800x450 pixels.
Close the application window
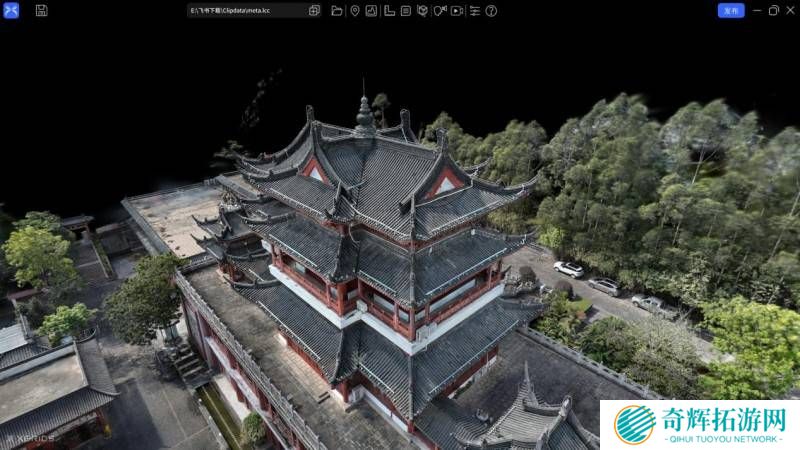[789, 10]
